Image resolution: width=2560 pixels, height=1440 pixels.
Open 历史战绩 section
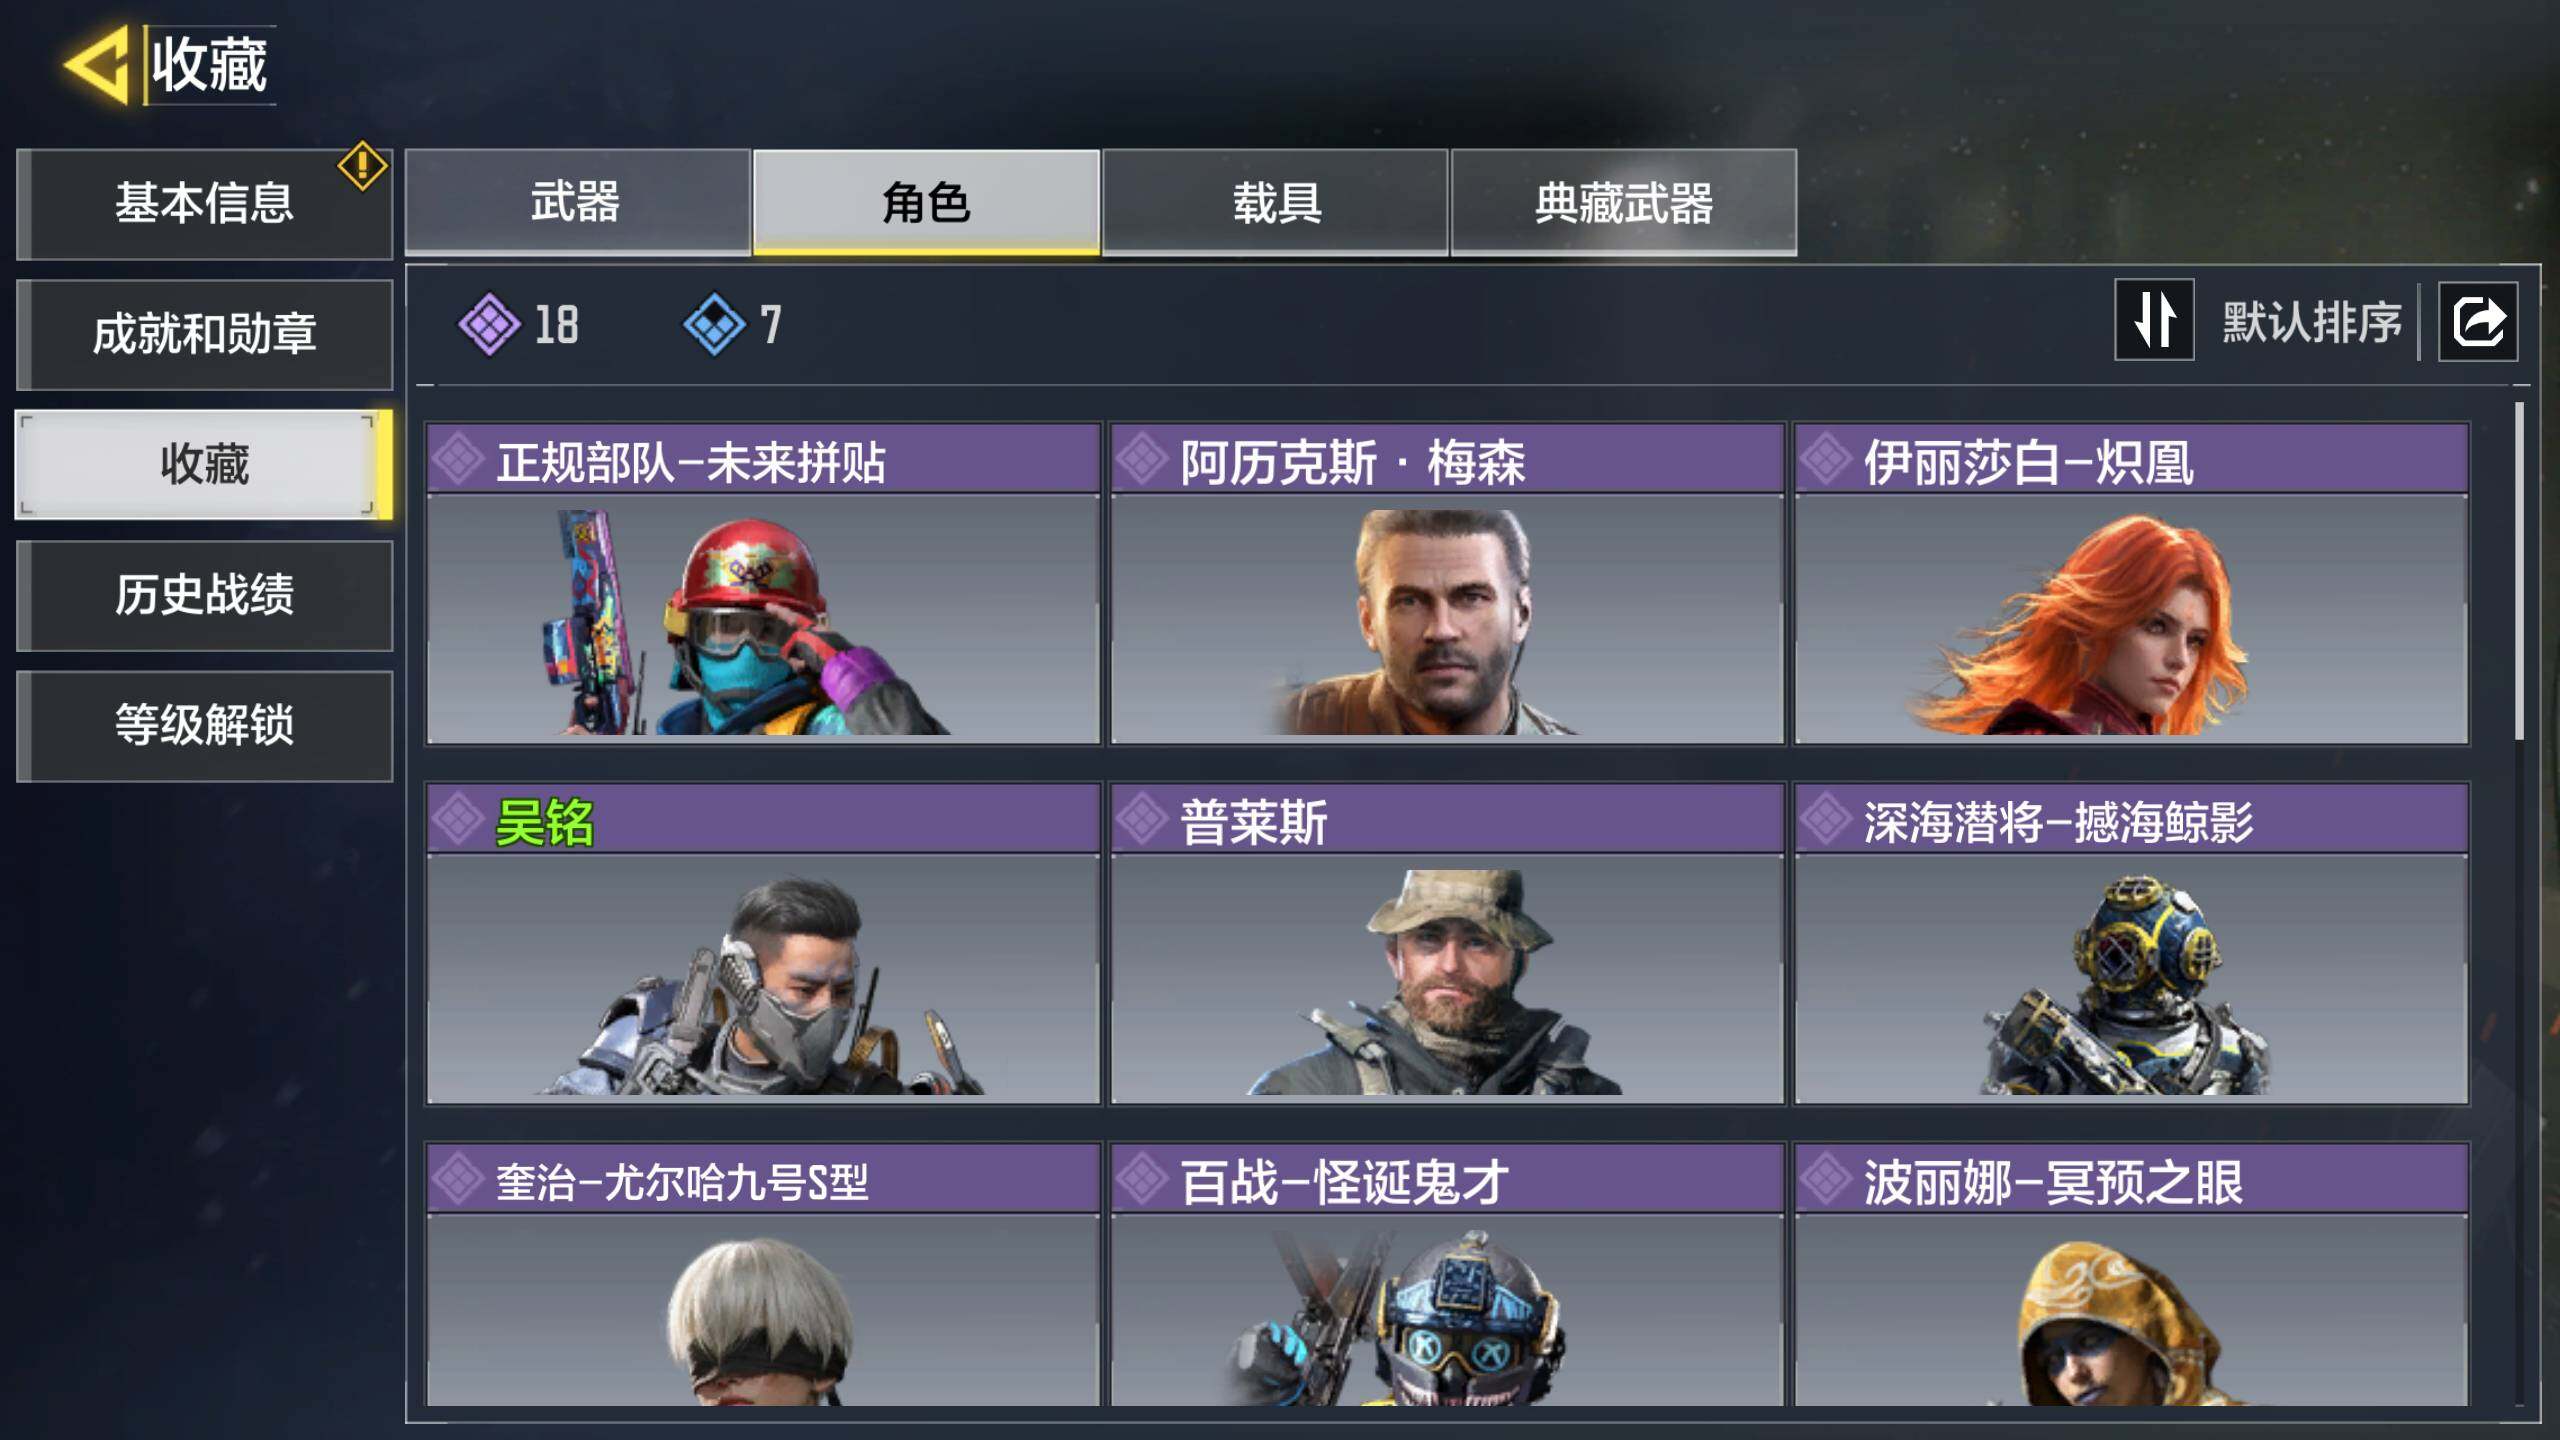click(204, 595)
